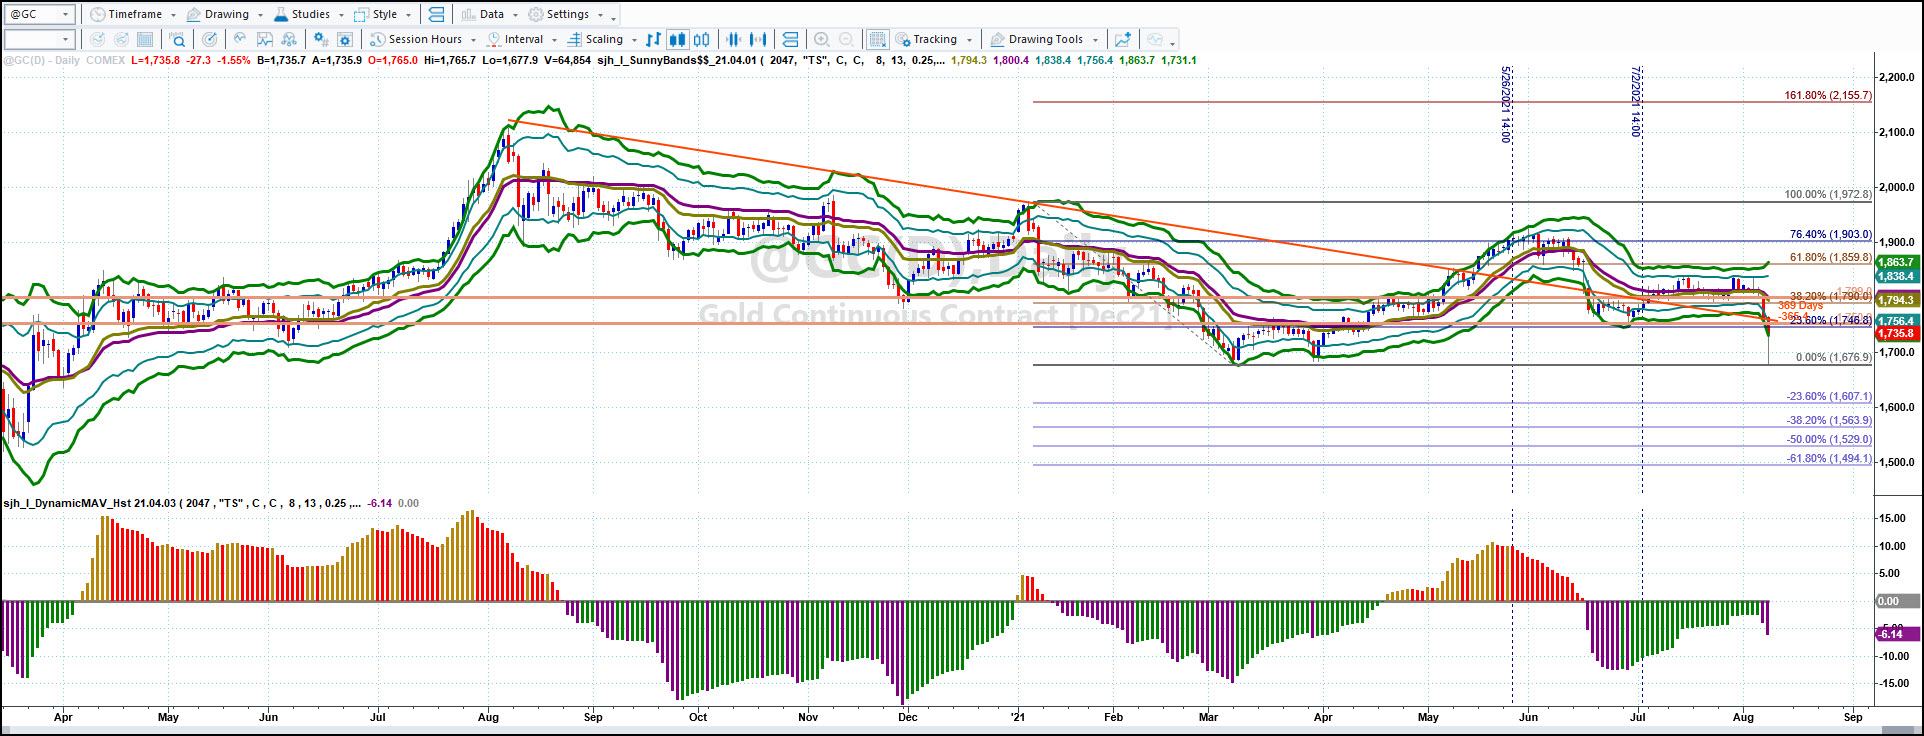Open the Scaling dropdown

tap(603, 39)
